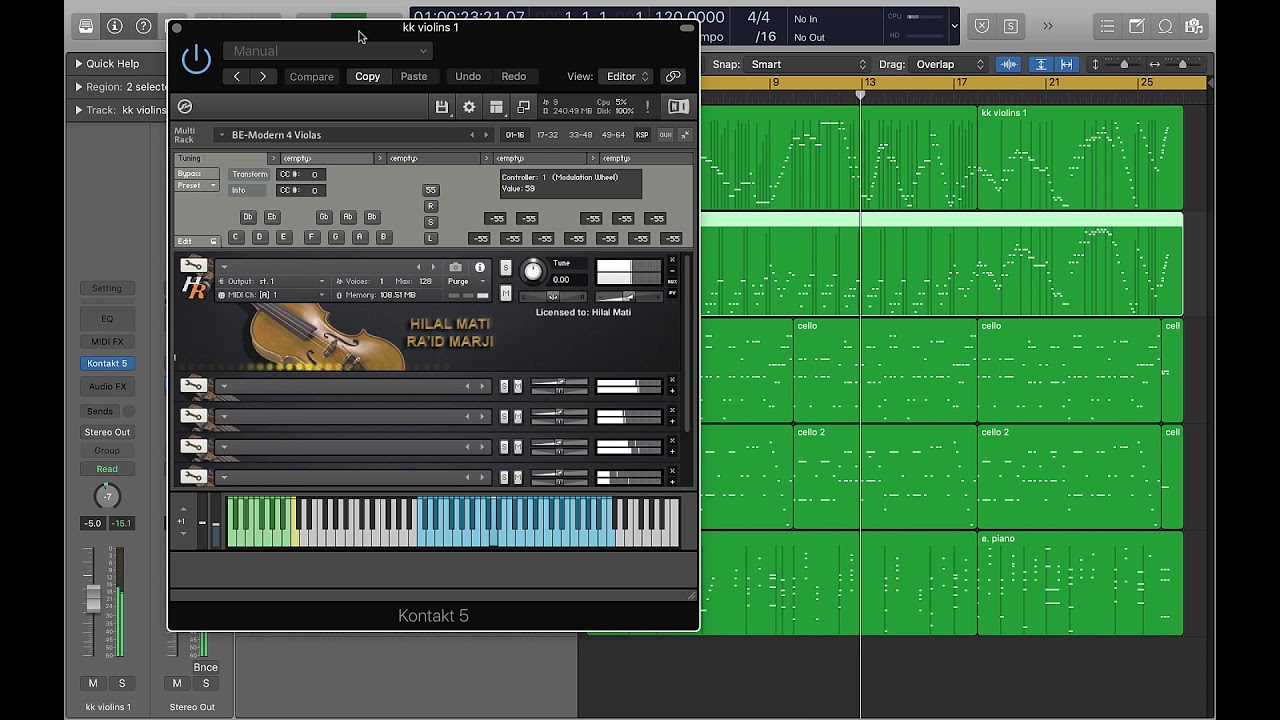The height and width of the screenshot is (720, 1280).
Task: Click the plugin link chain icon
Action: point(674,76)
